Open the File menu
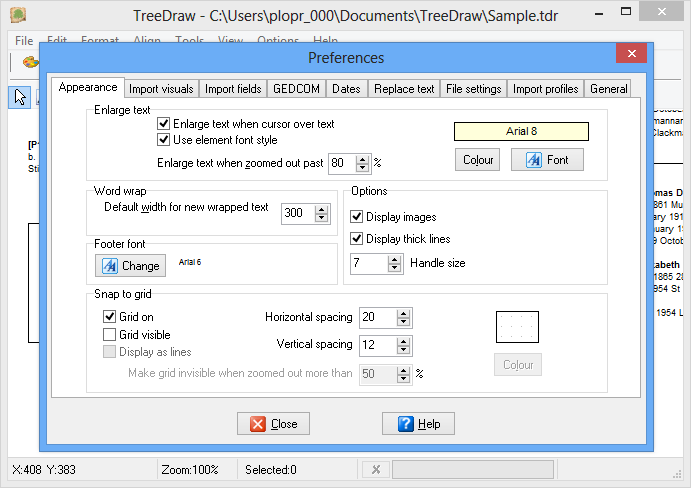This screenshot has height=488, width=691. pyautogui.click(x=24, y=41)
